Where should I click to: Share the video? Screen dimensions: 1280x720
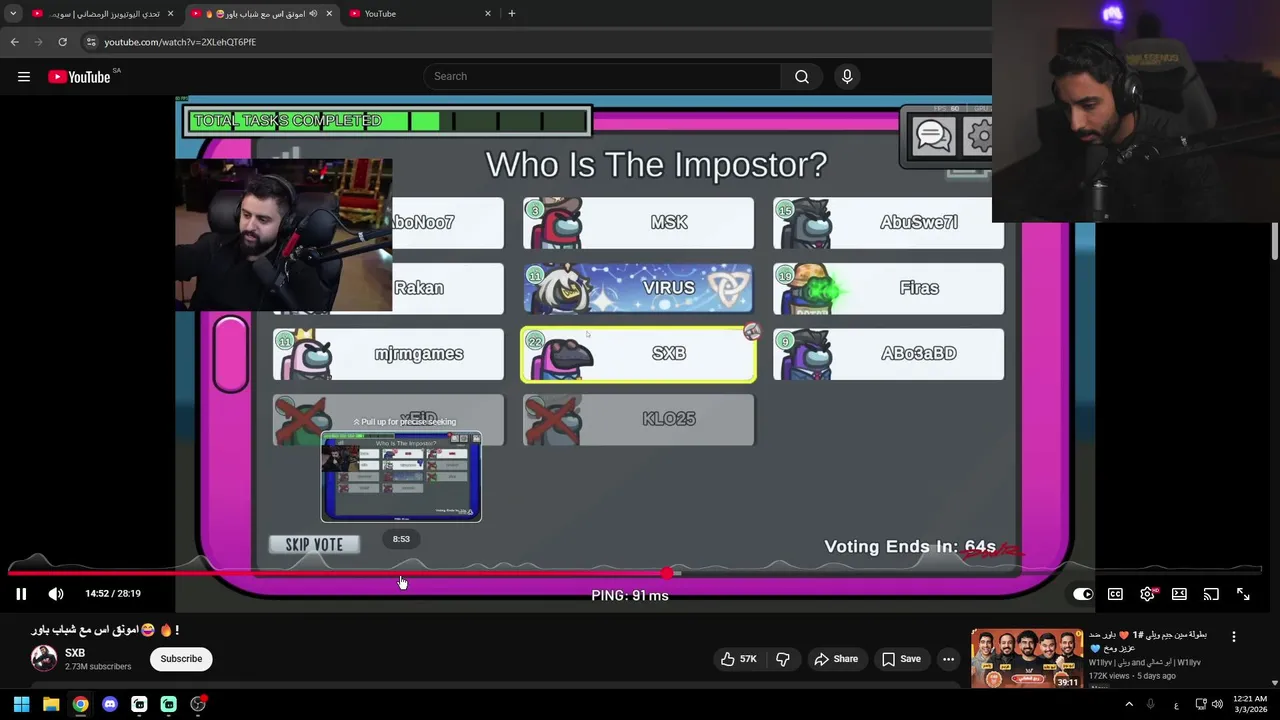[836, 659]
